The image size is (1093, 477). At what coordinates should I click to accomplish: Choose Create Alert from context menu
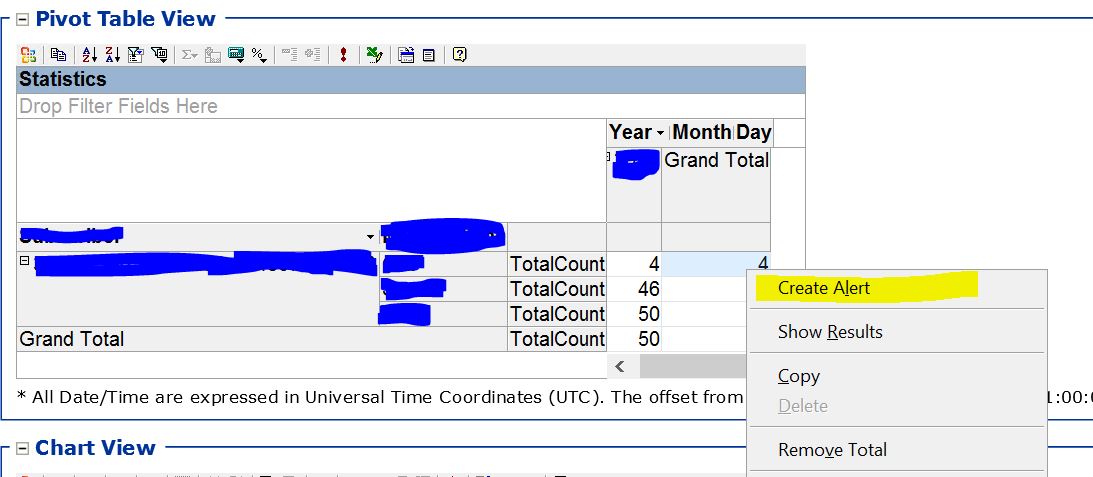click(x=824, y=288)
